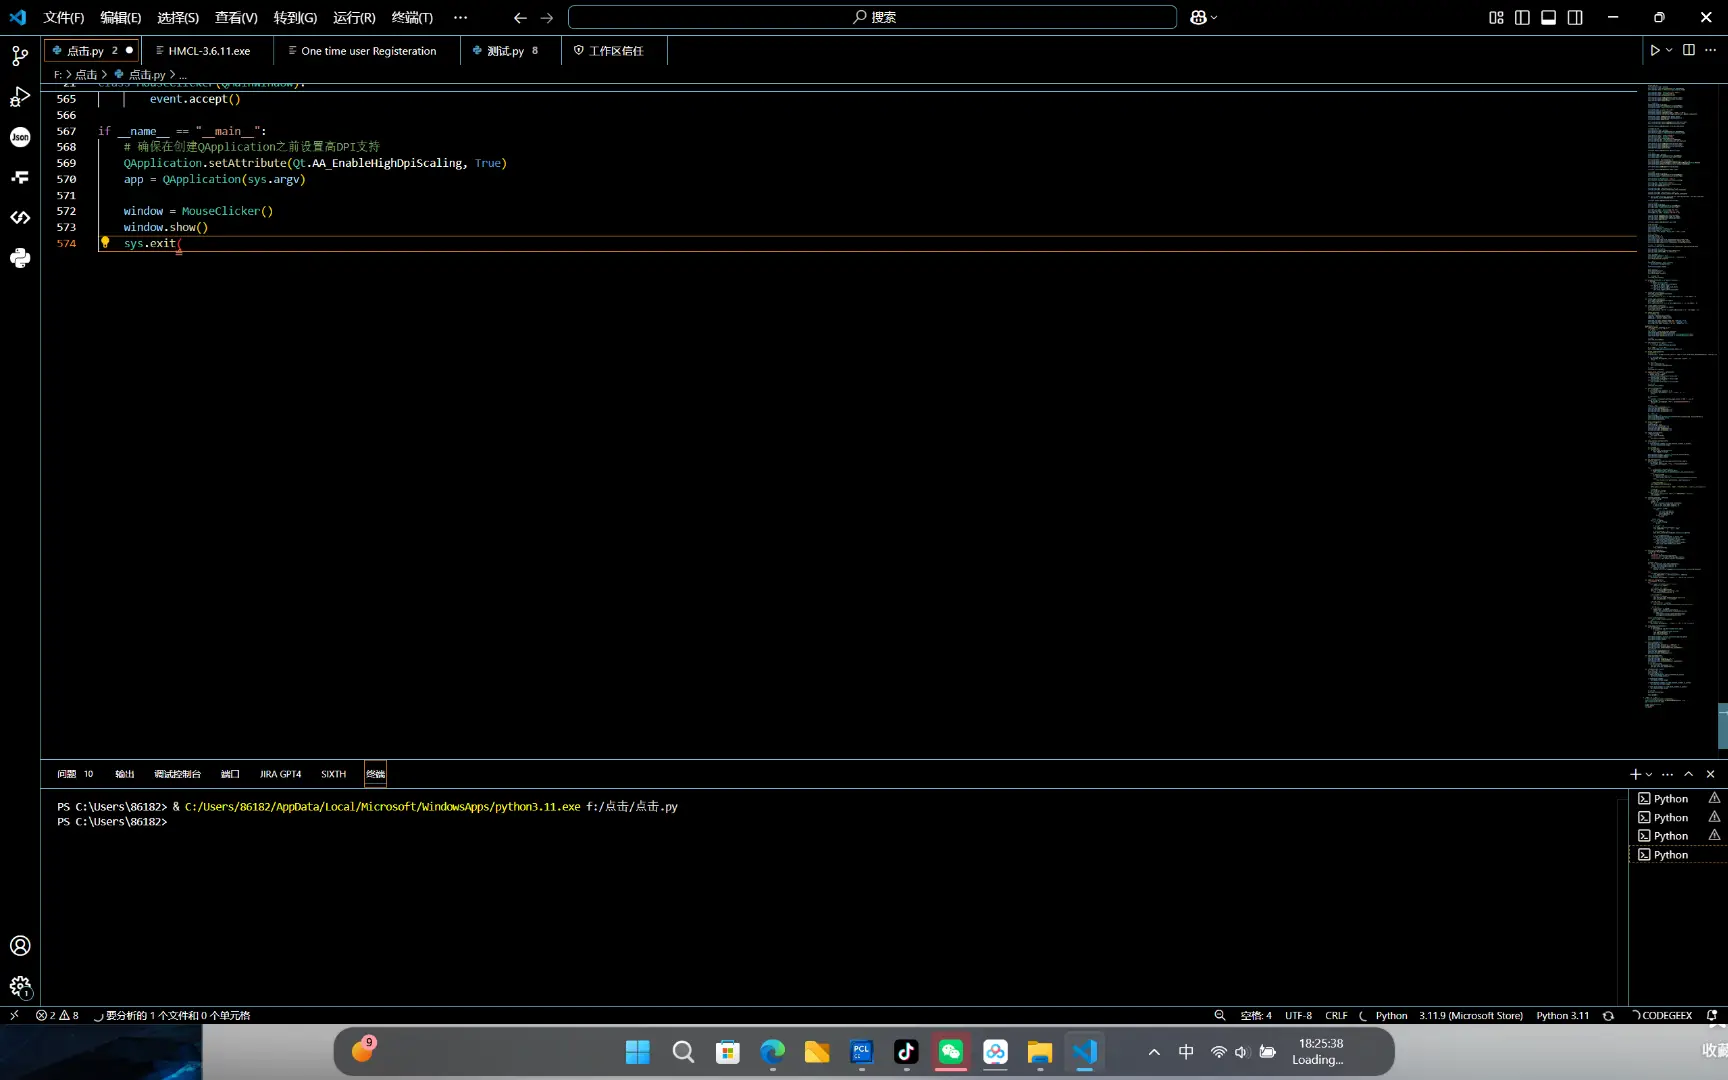This screenshot has width=1728, height=1080.
Task: Select the Python language mode
Action: click(1391, 1015)
